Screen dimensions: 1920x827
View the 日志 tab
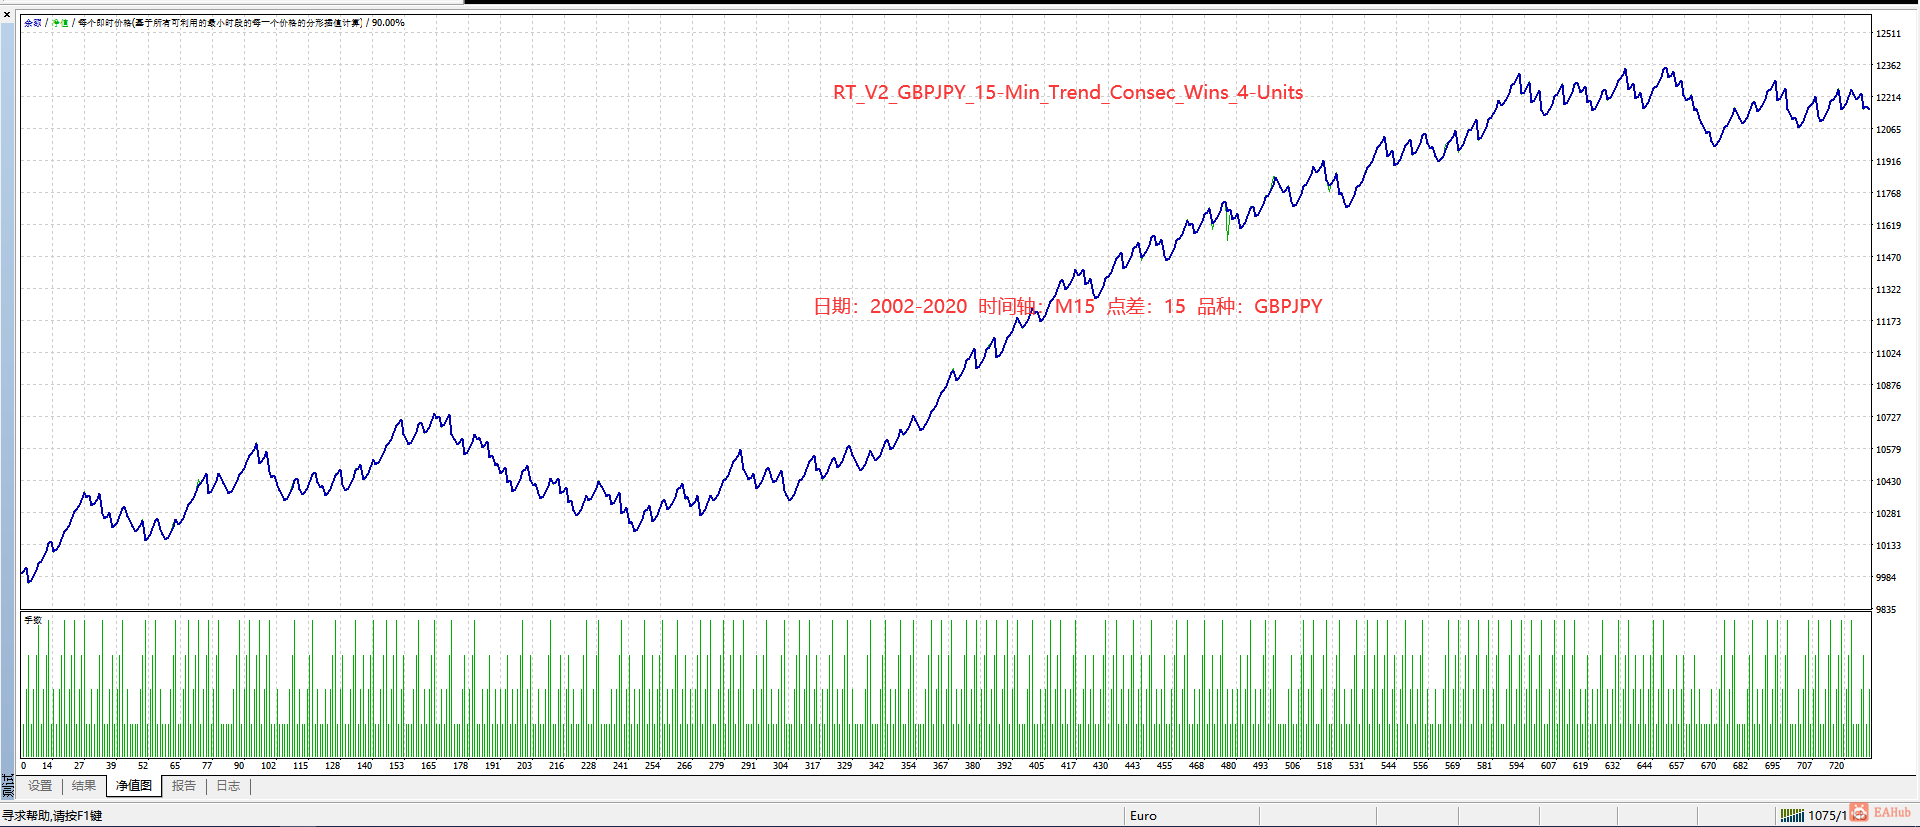pos(228,786)
